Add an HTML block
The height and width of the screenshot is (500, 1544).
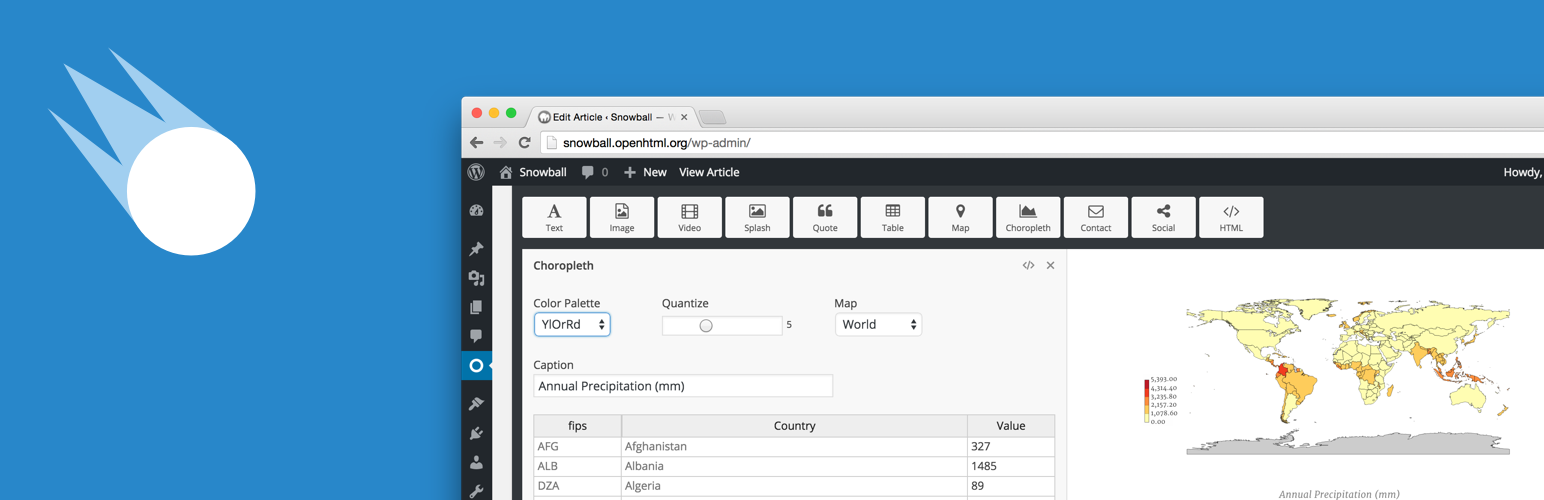1231,217
